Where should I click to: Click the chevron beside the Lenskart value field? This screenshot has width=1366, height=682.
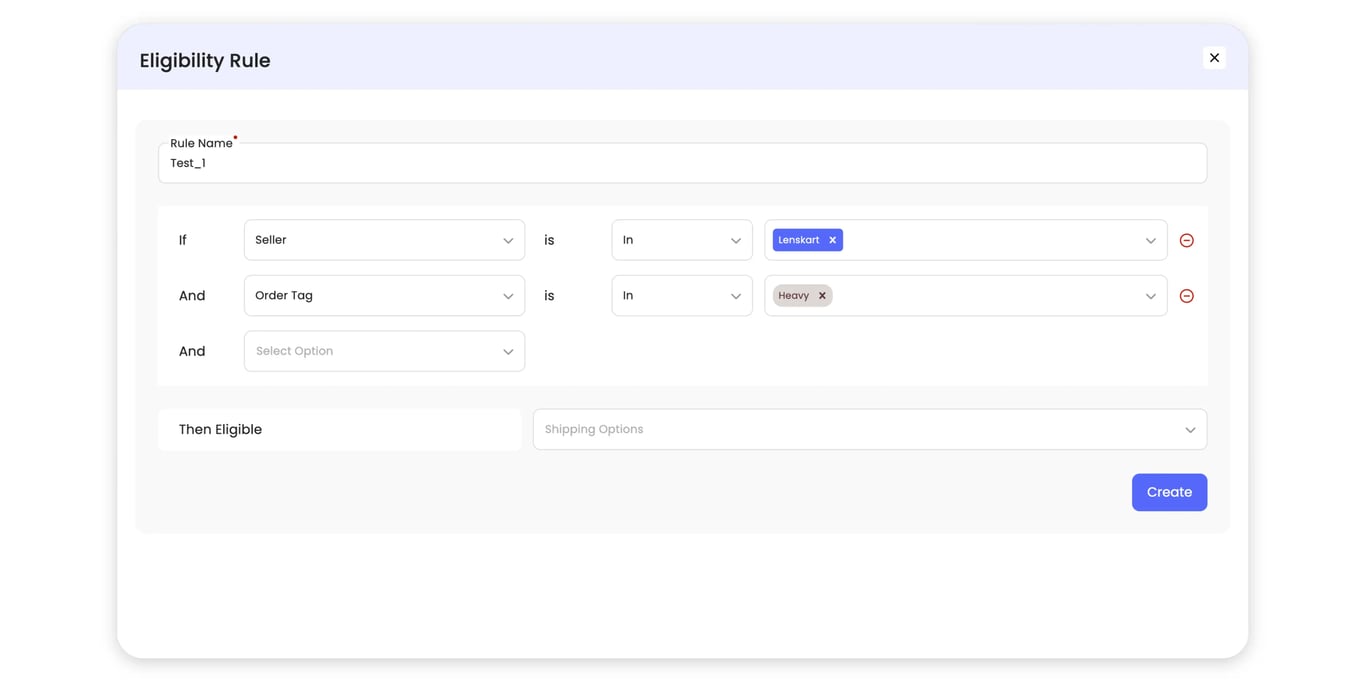(1150, 240)
